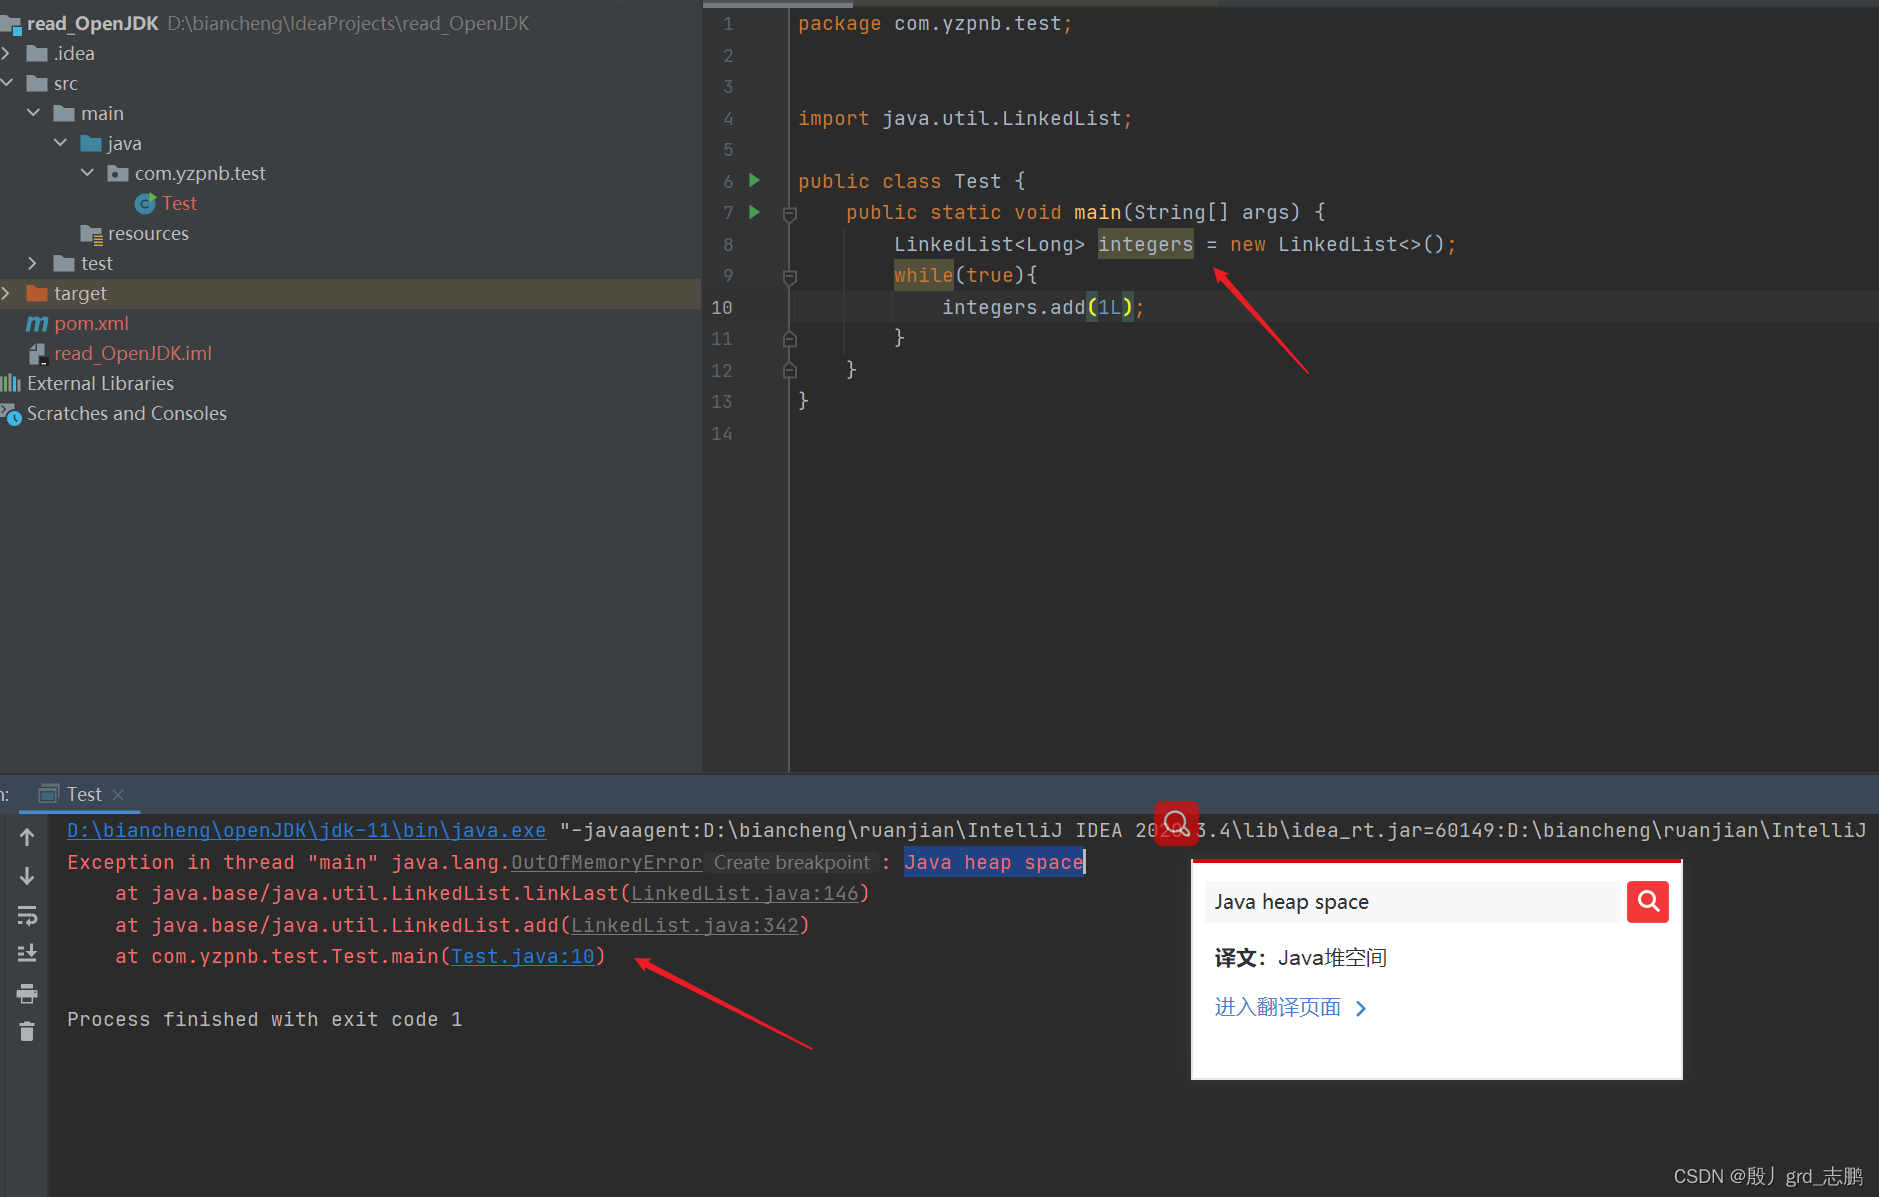Click the OutOfMemoryError link in stack trace
Viewport: 1879px width, 1197px height.
606,862
